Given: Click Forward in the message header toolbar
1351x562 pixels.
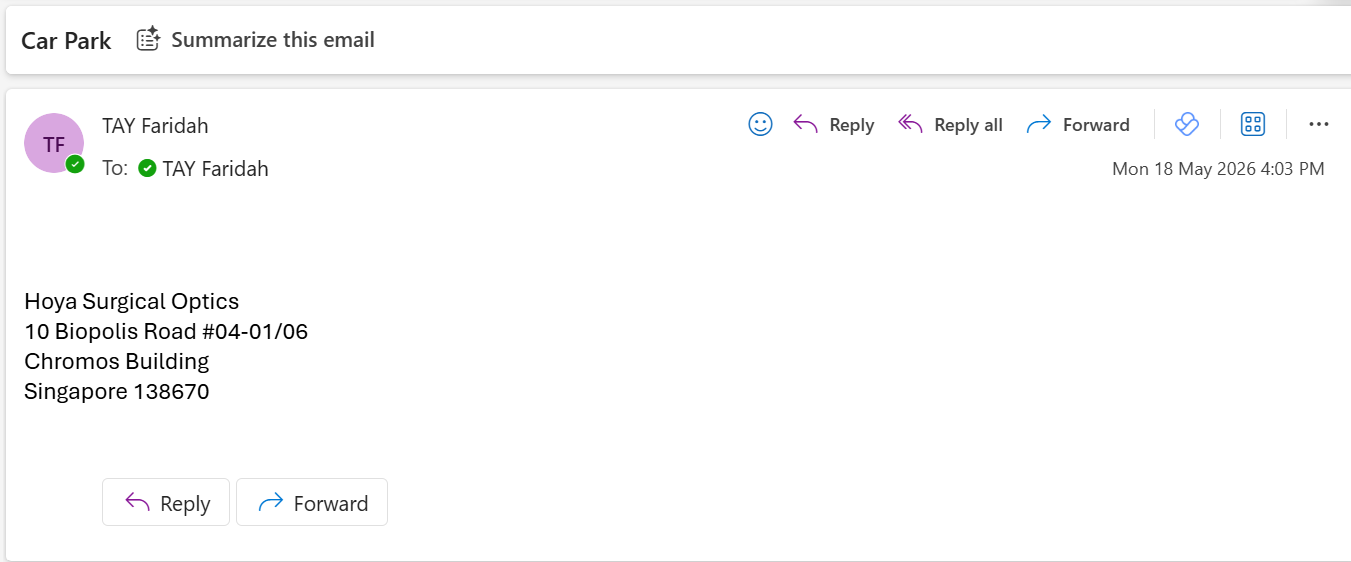Looking at the screenshot, I should [x=1078, y=124].
